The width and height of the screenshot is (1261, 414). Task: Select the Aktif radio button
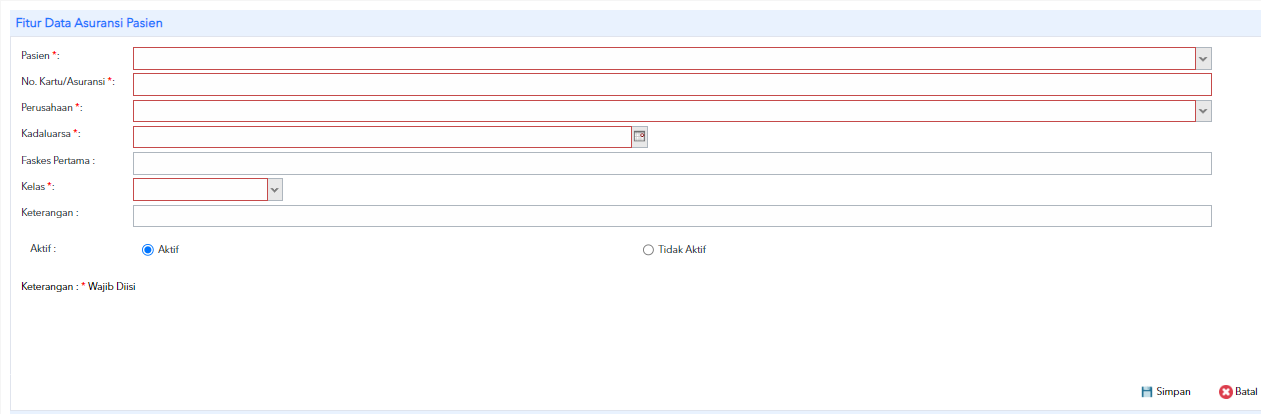point(148,250)
